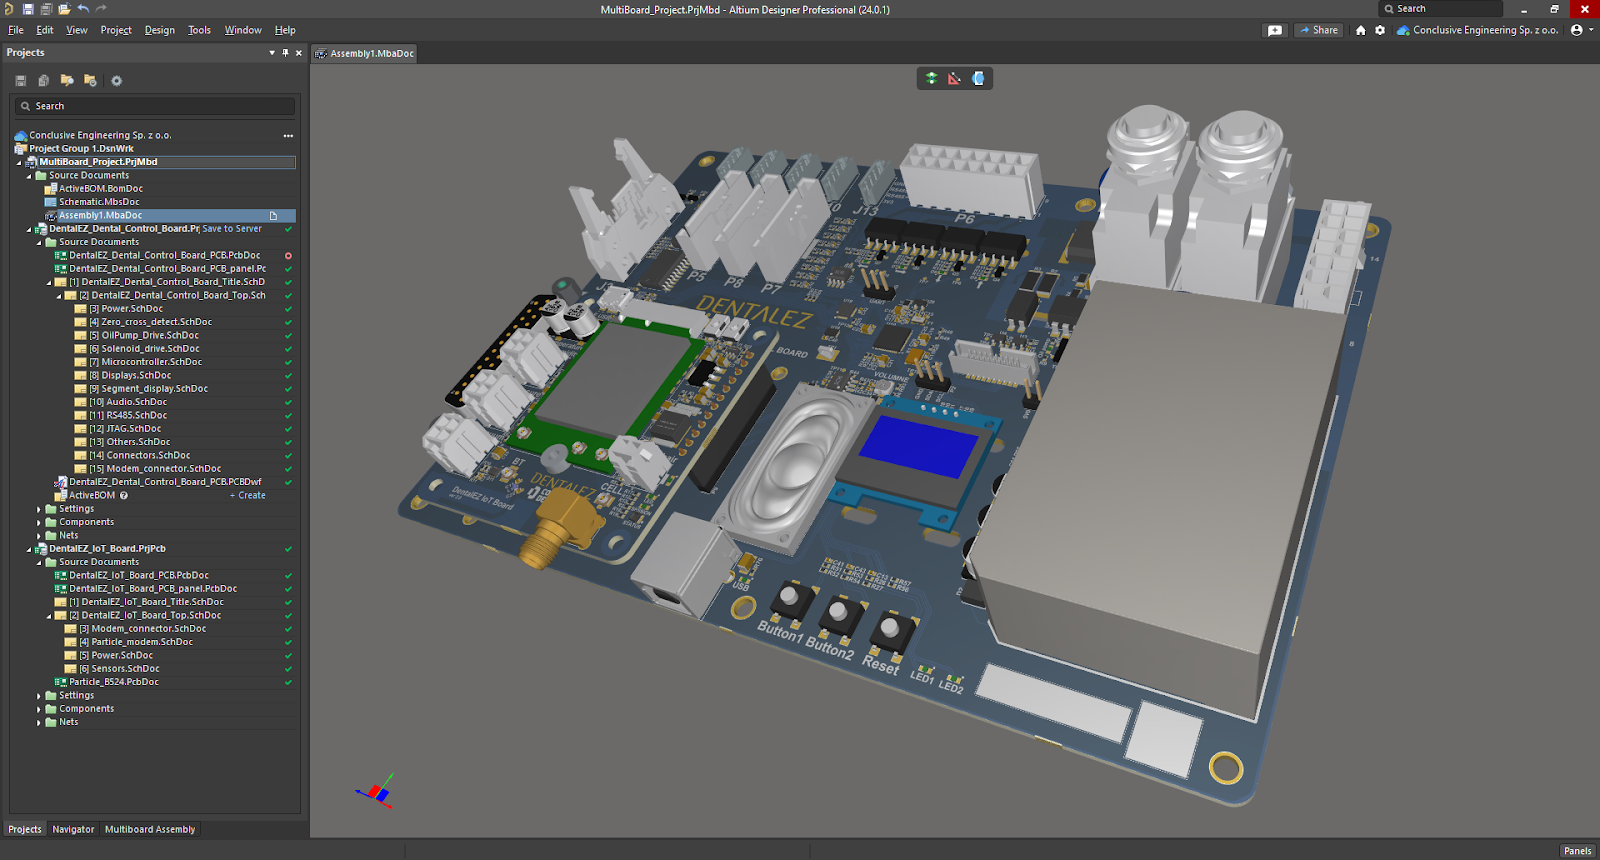Click the red status circle on DentalEZ_Dental_Control_Board_PCB.PcbDoc
Viewport: 1600px width, 860px height.
(x=288, y=255)
